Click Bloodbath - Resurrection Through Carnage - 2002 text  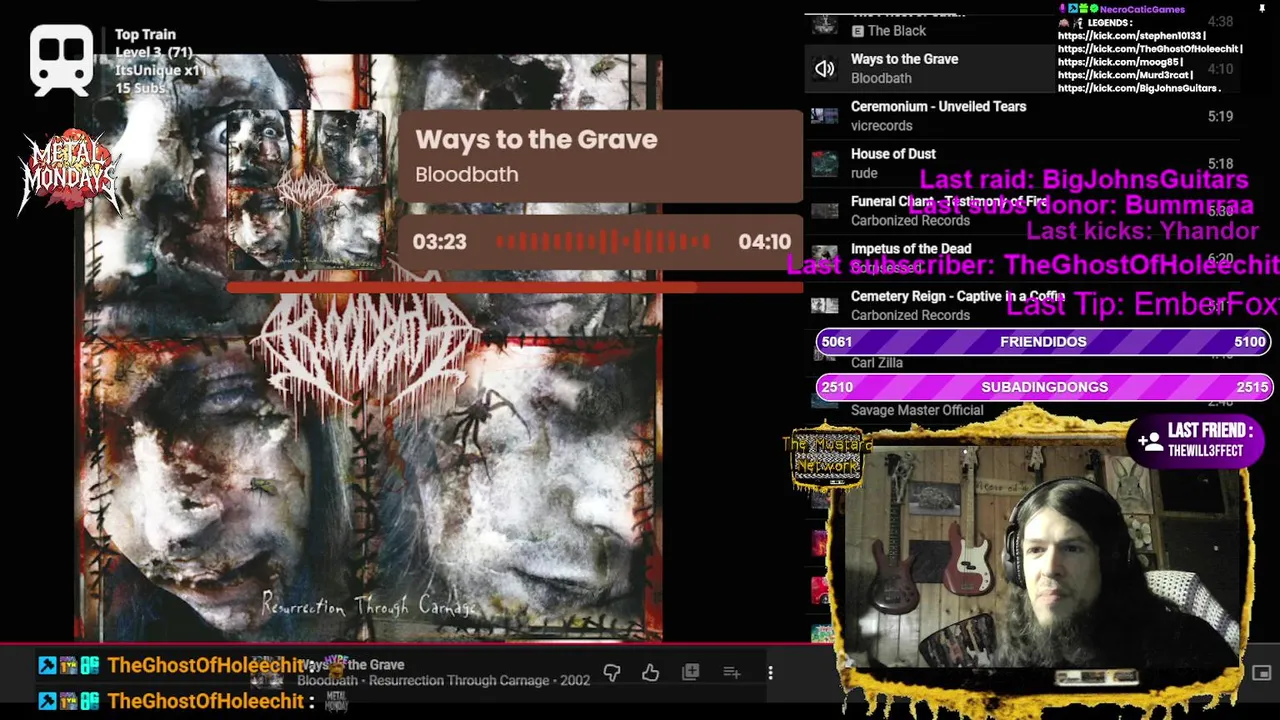(x=443, y=681)
